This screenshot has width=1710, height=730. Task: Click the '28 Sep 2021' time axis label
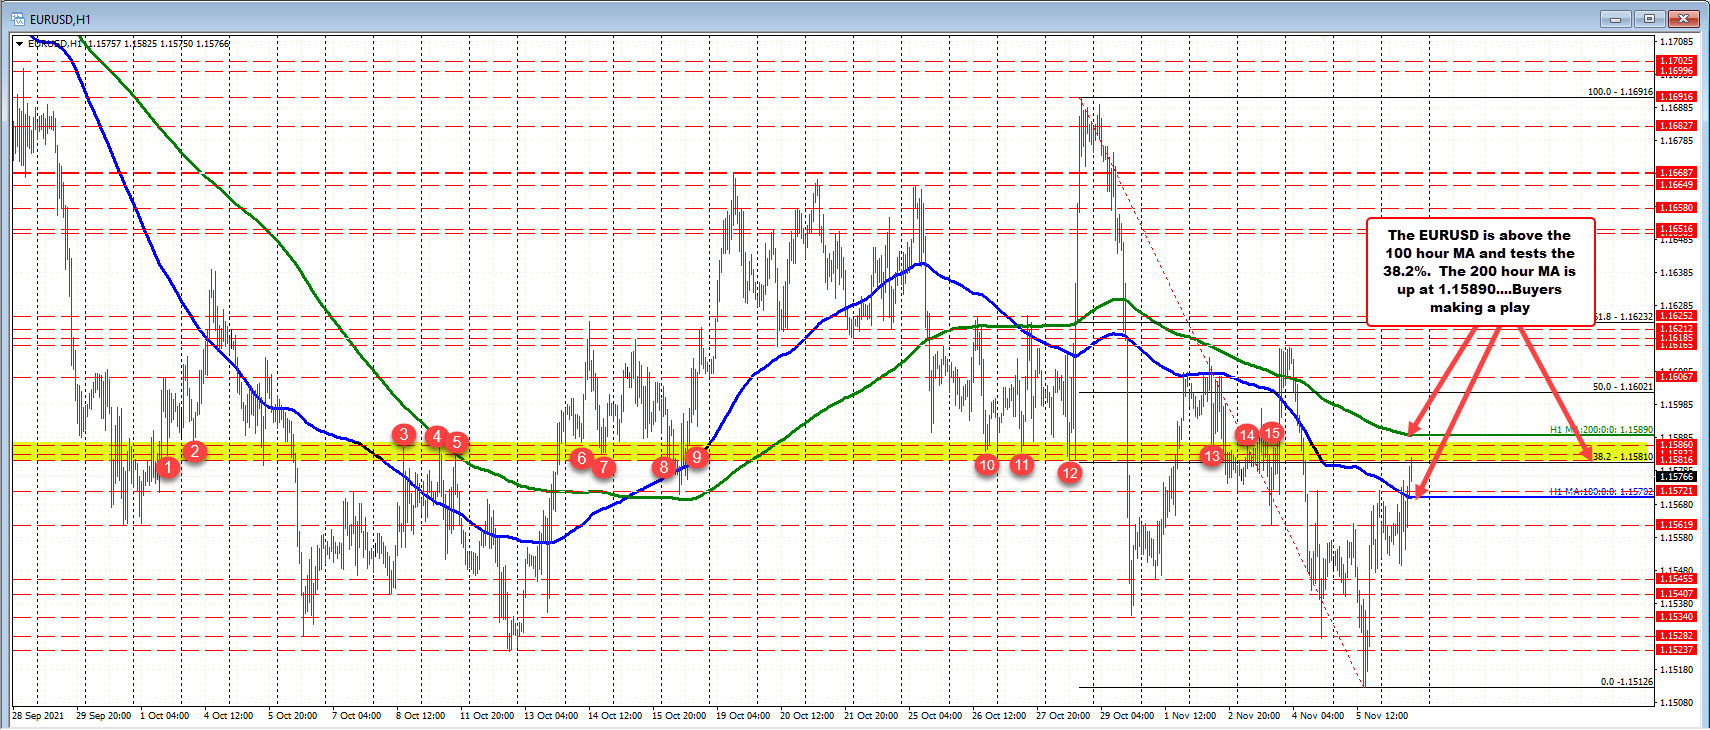(38, 716)
